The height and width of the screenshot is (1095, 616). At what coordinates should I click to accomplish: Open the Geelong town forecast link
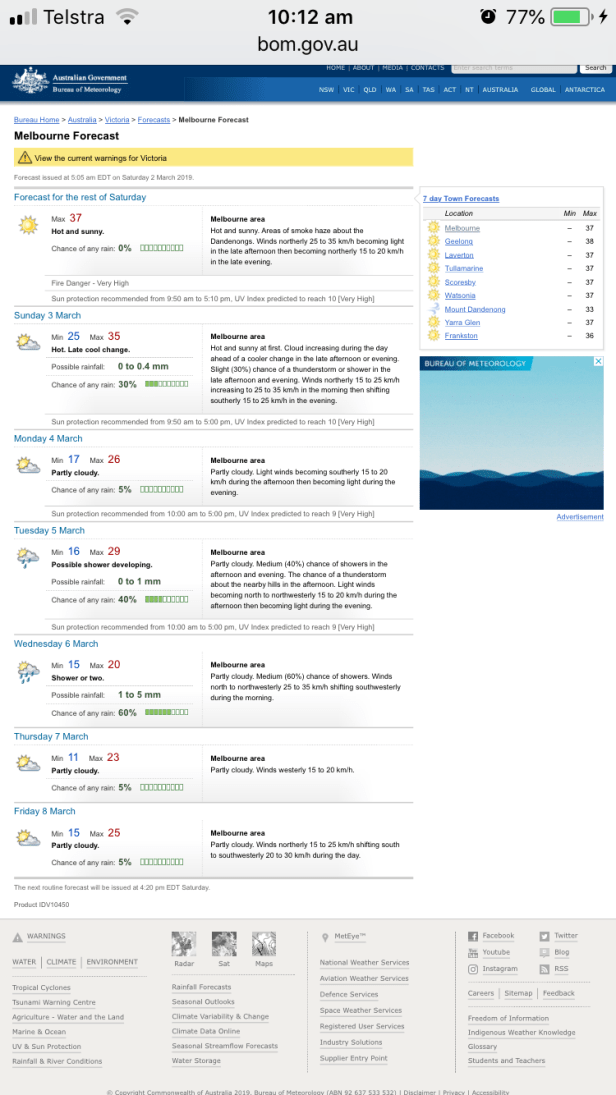click(459, 242)
